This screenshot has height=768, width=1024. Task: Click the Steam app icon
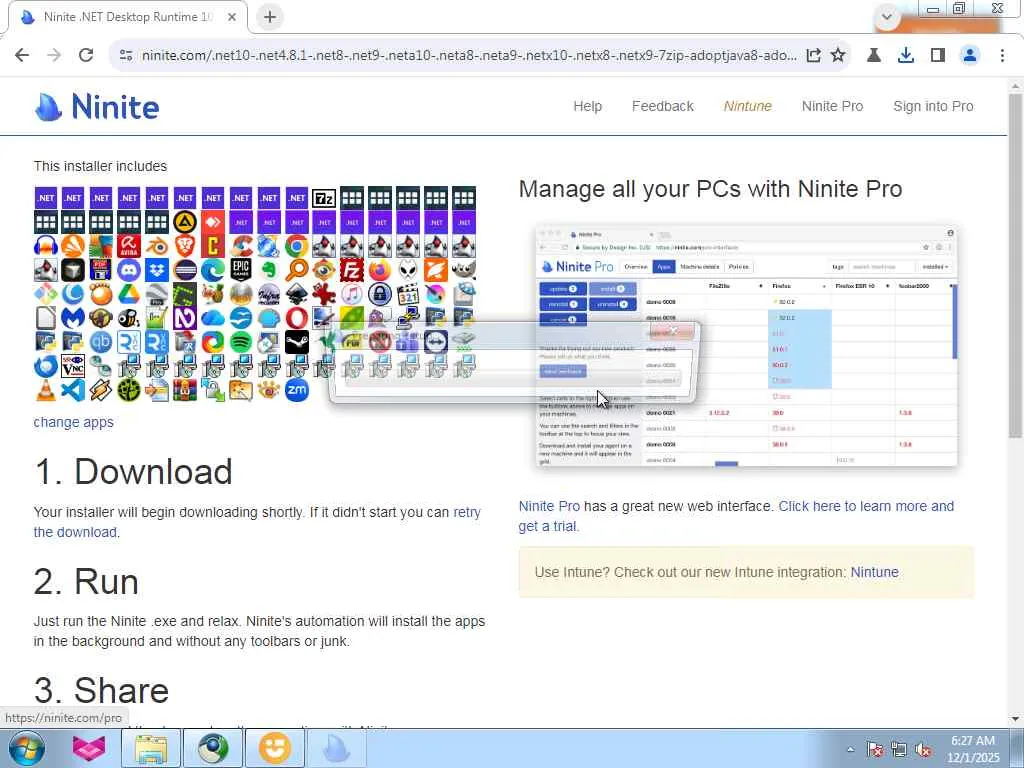click(296, 342)
